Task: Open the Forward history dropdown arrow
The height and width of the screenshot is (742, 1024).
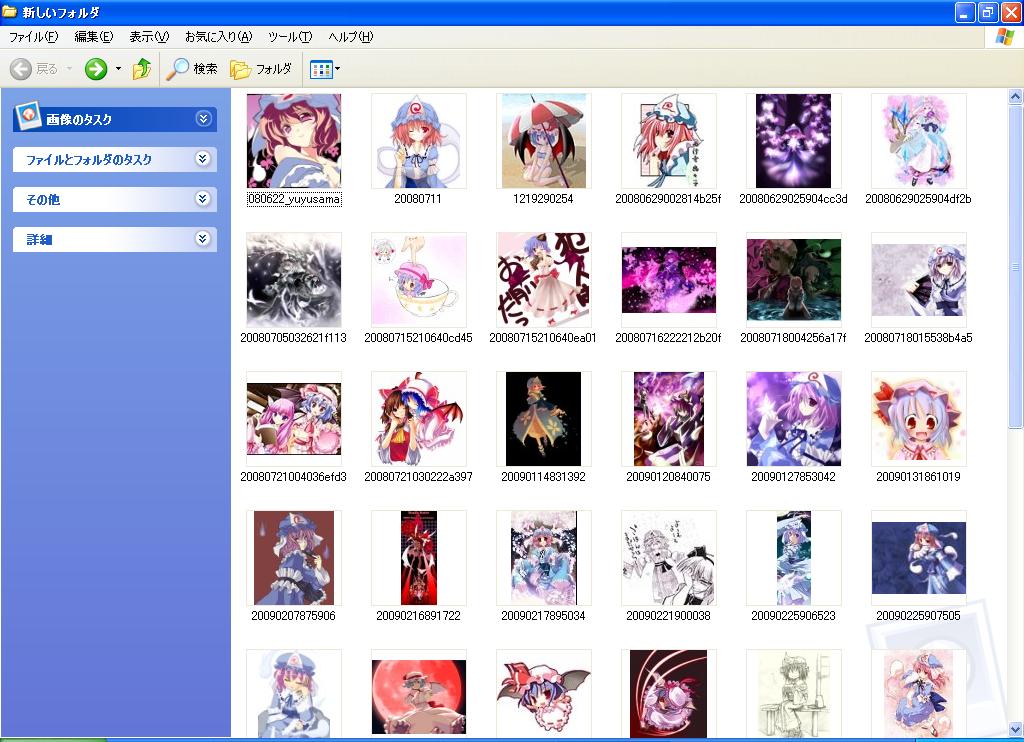Action: pos(118,69)
